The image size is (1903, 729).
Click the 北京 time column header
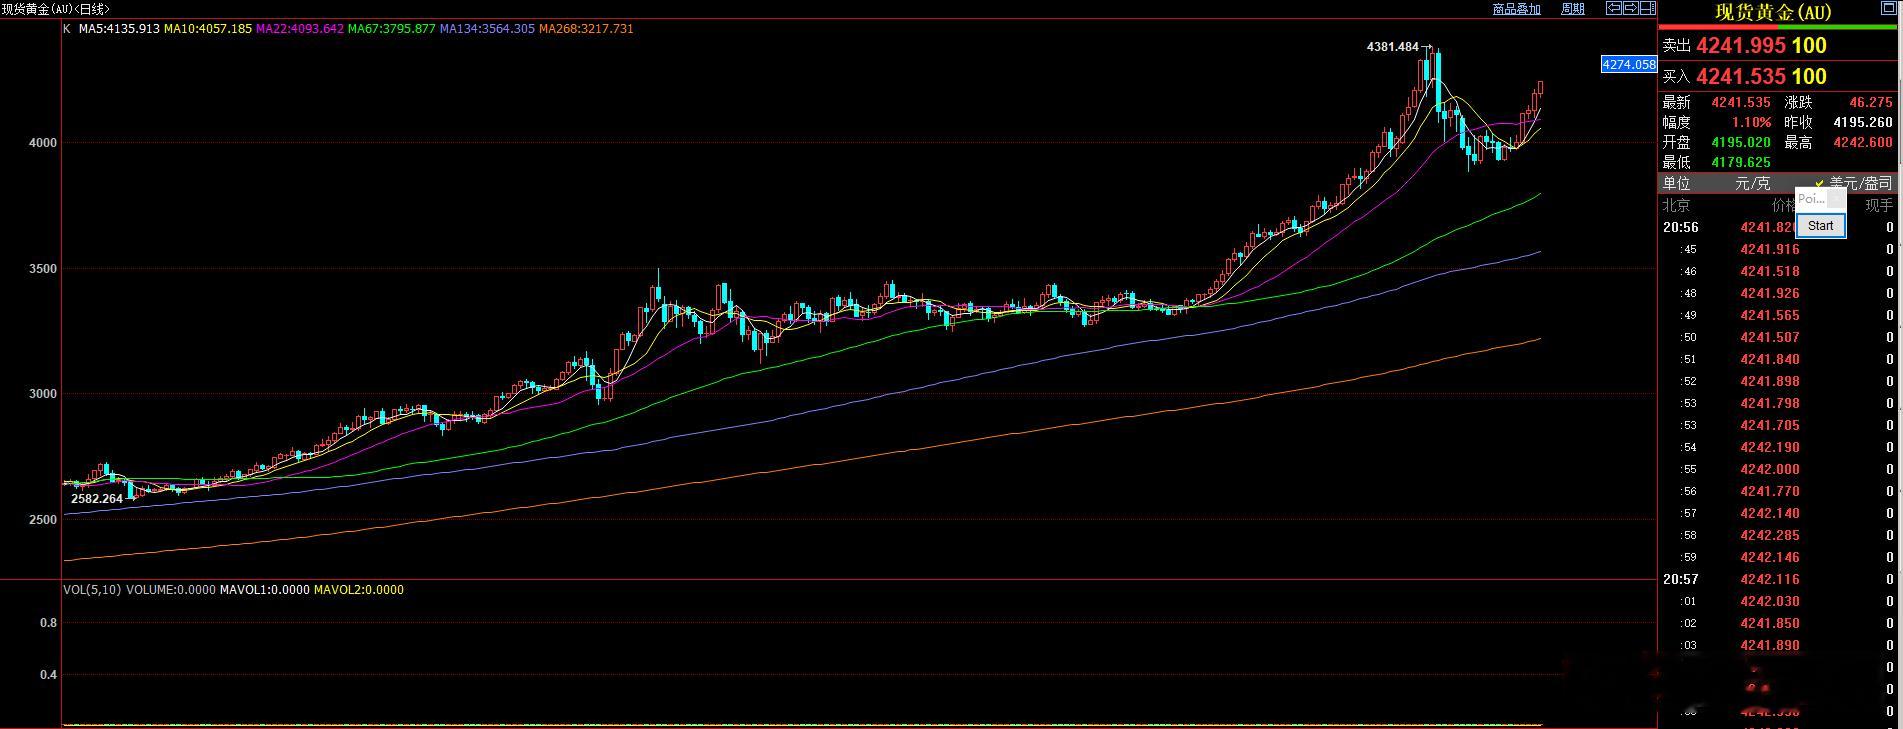point(1677,205)
